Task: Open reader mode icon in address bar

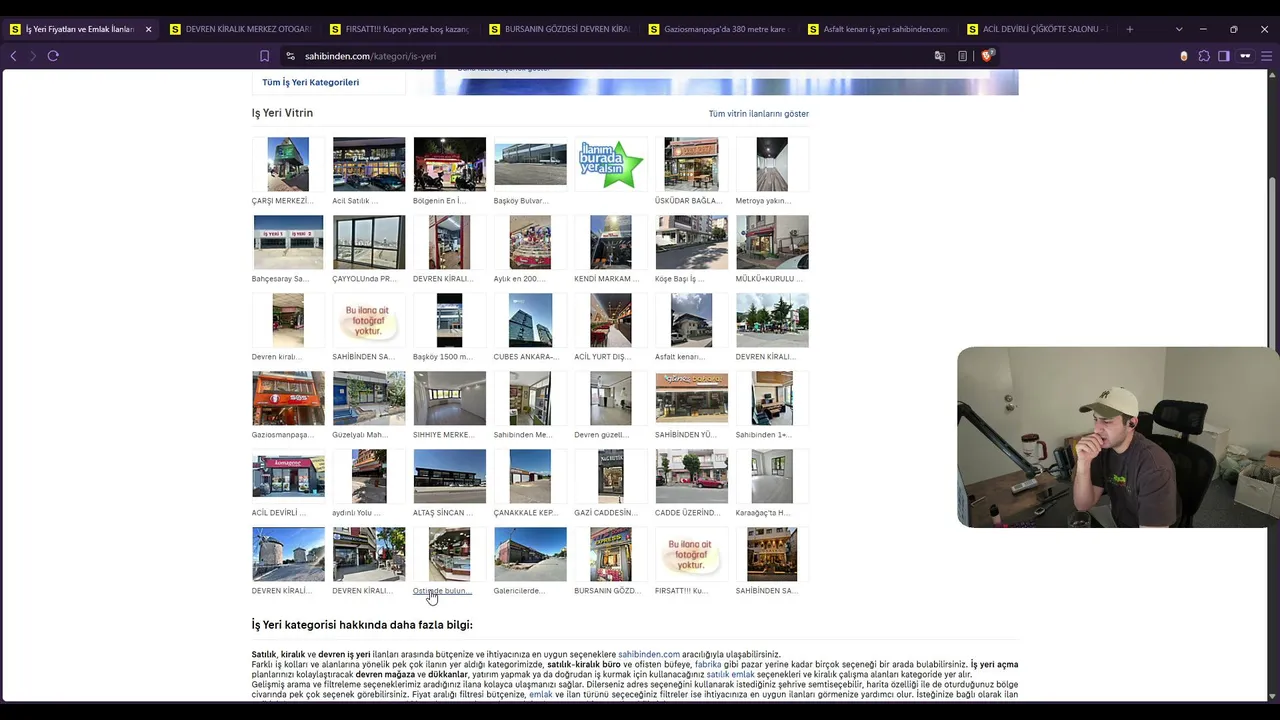Action: tap(962, 56)
